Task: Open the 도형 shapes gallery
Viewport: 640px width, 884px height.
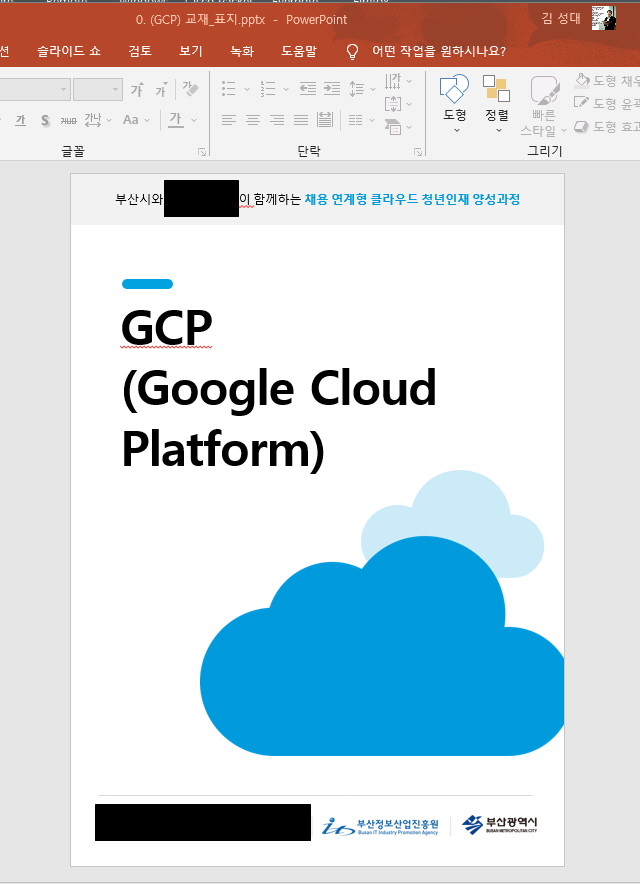Action: pos(454,104)
